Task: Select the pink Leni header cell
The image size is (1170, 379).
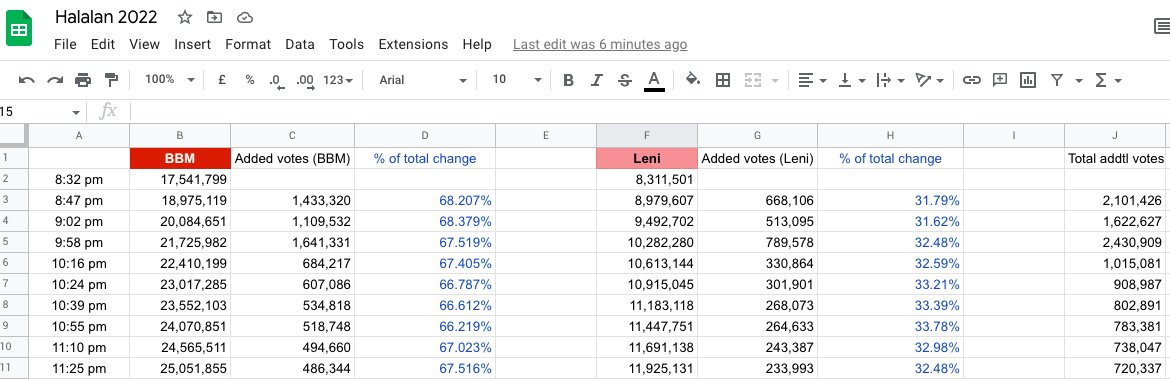Action: click(647, 158)
